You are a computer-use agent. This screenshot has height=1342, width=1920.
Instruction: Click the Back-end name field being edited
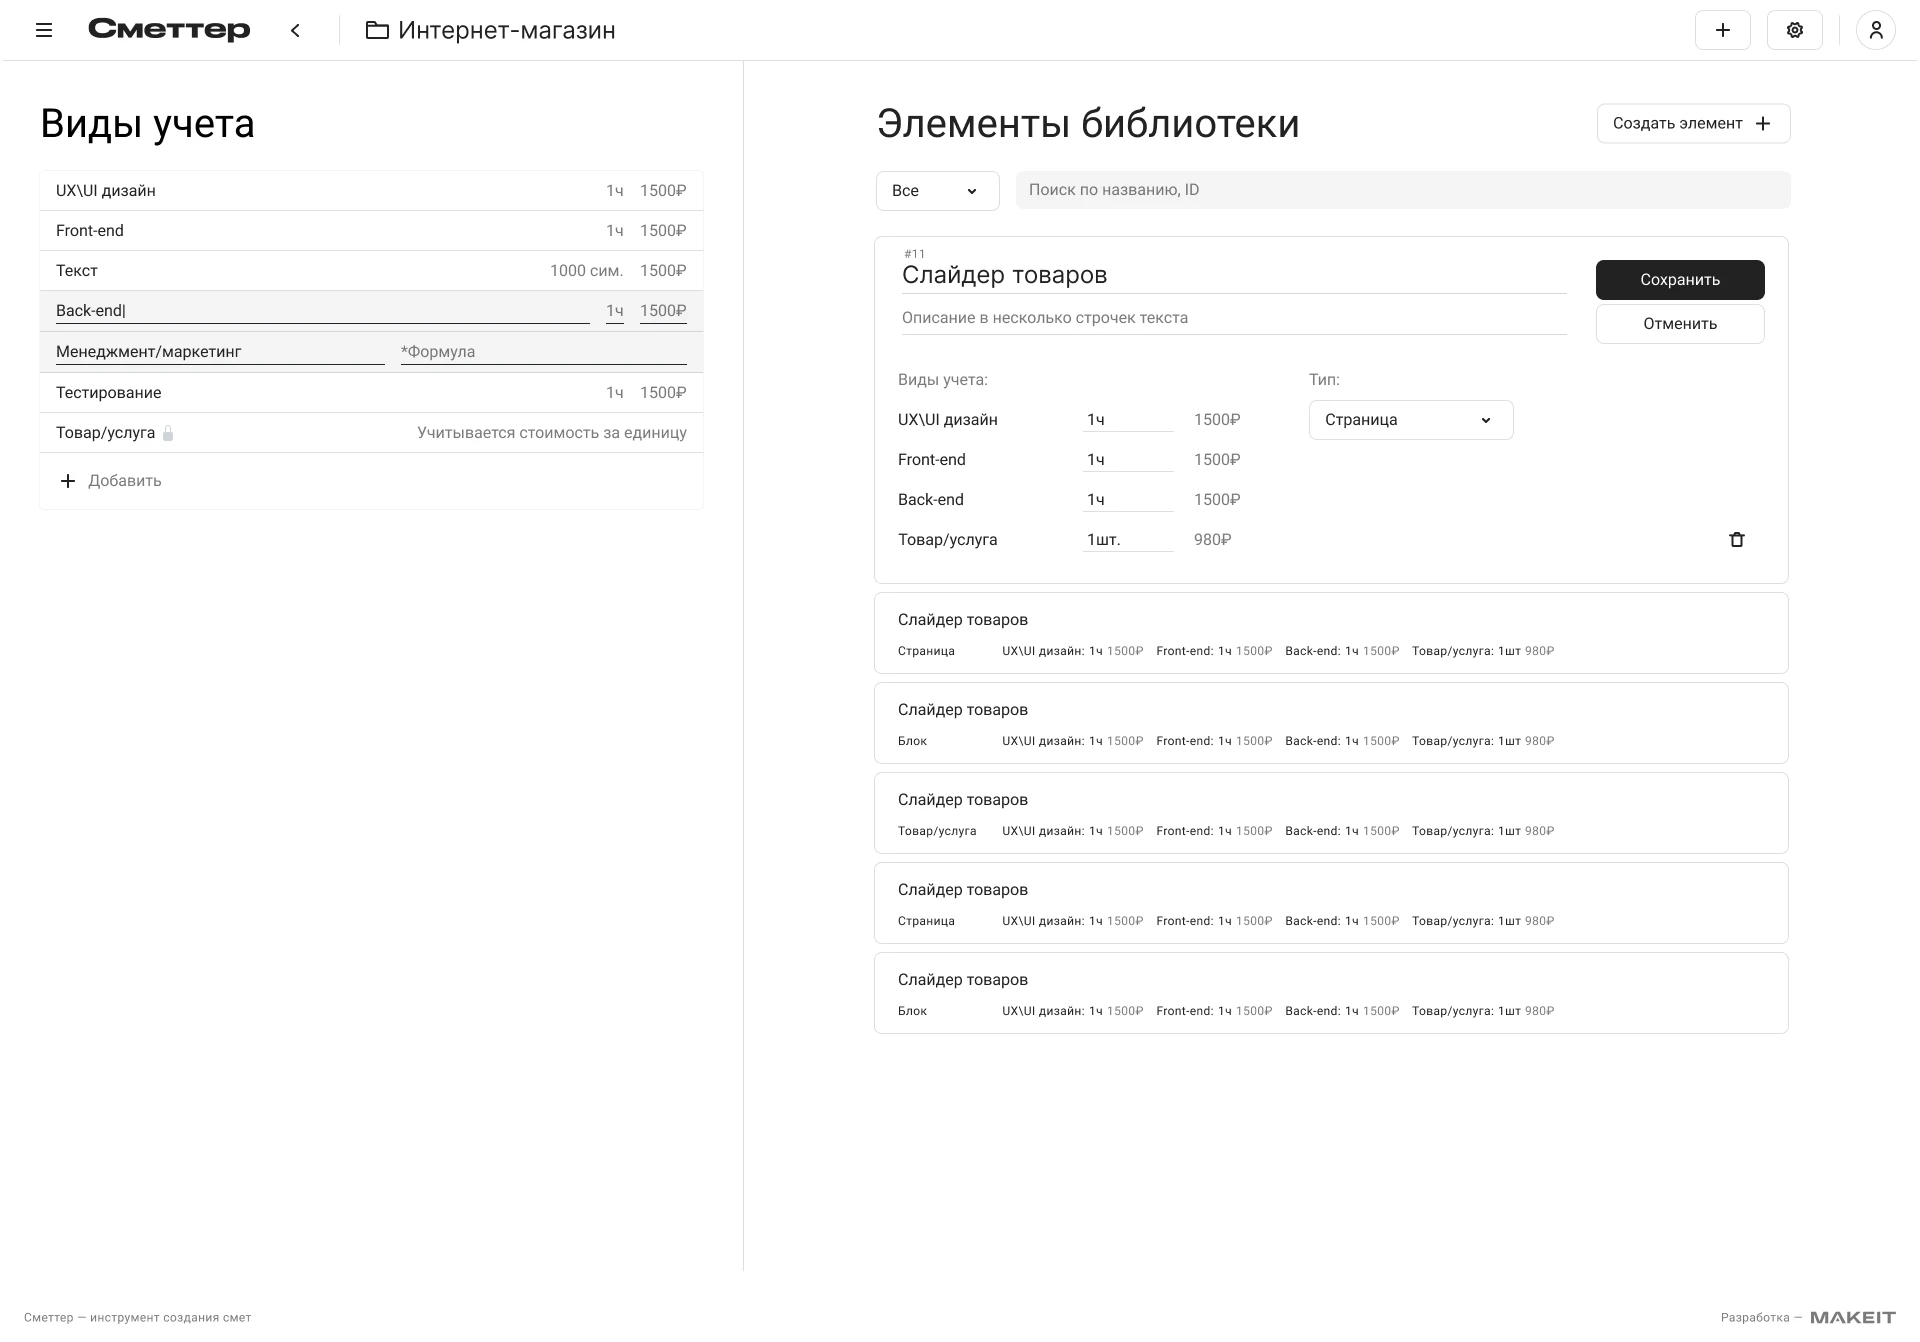click(x=322, y=311)
